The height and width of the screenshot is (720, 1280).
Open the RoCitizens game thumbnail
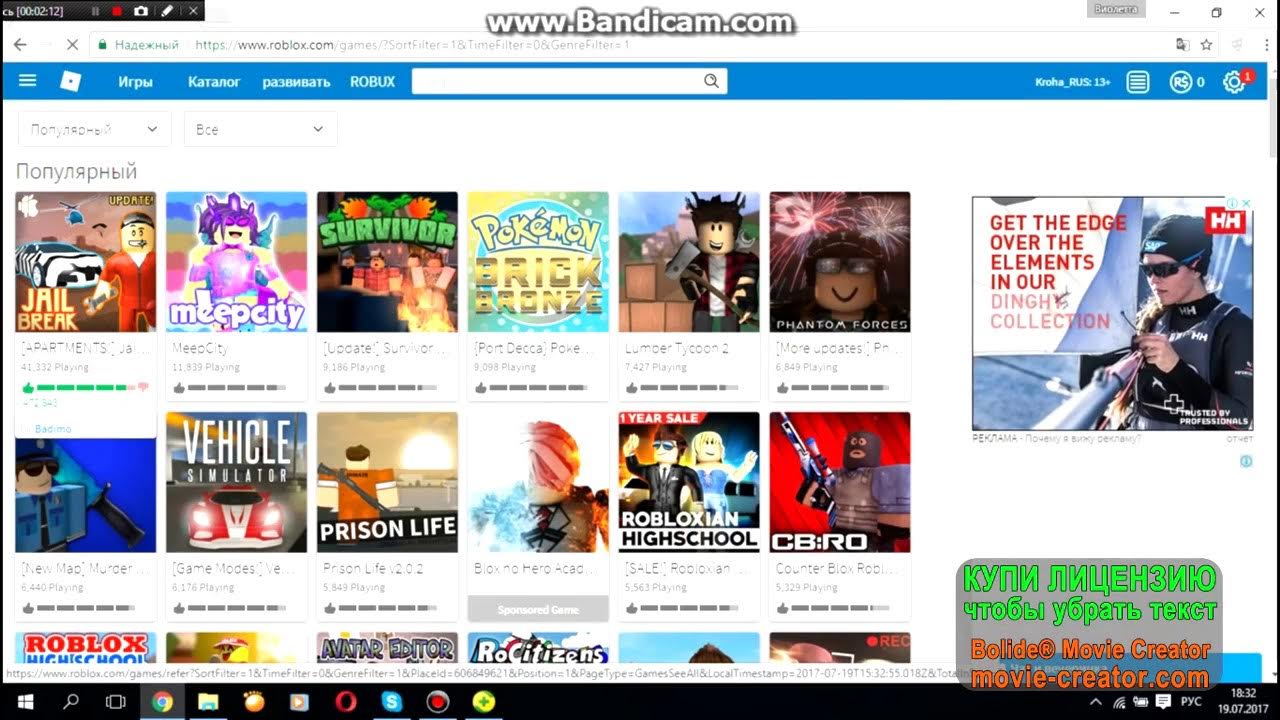coord(538,649)
